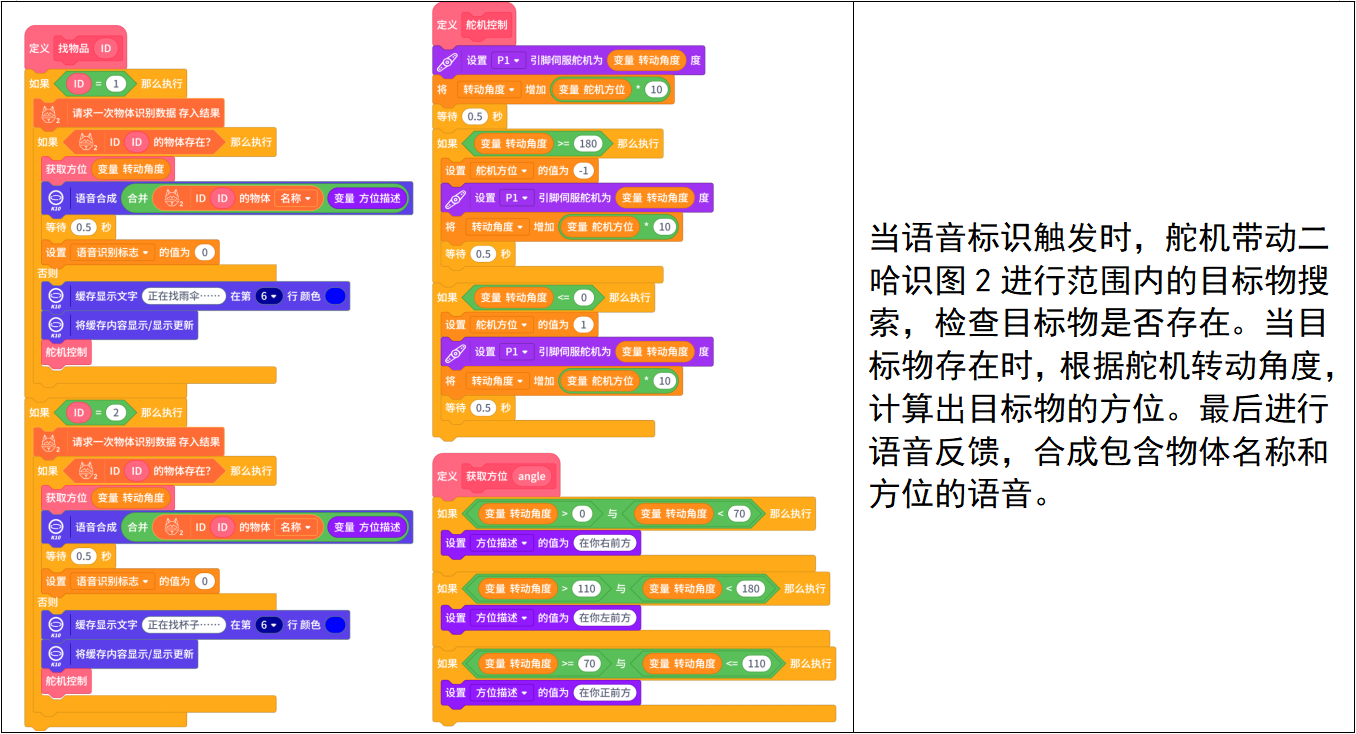Click the K10 icon on 语音合成 block under ID = 1
The image size is (1356, 734).
point(56,199)
